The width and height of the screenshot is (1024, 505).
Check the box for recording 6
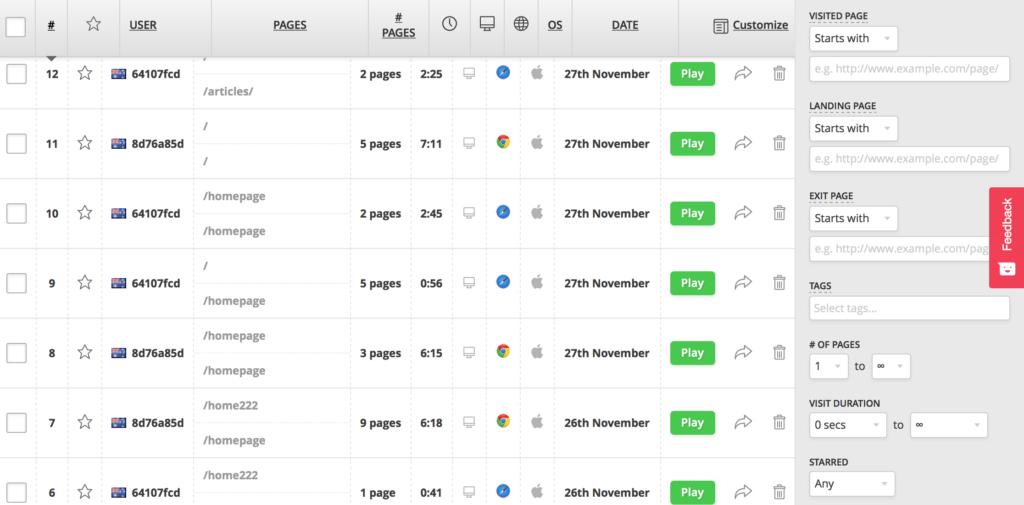point(16,493)
